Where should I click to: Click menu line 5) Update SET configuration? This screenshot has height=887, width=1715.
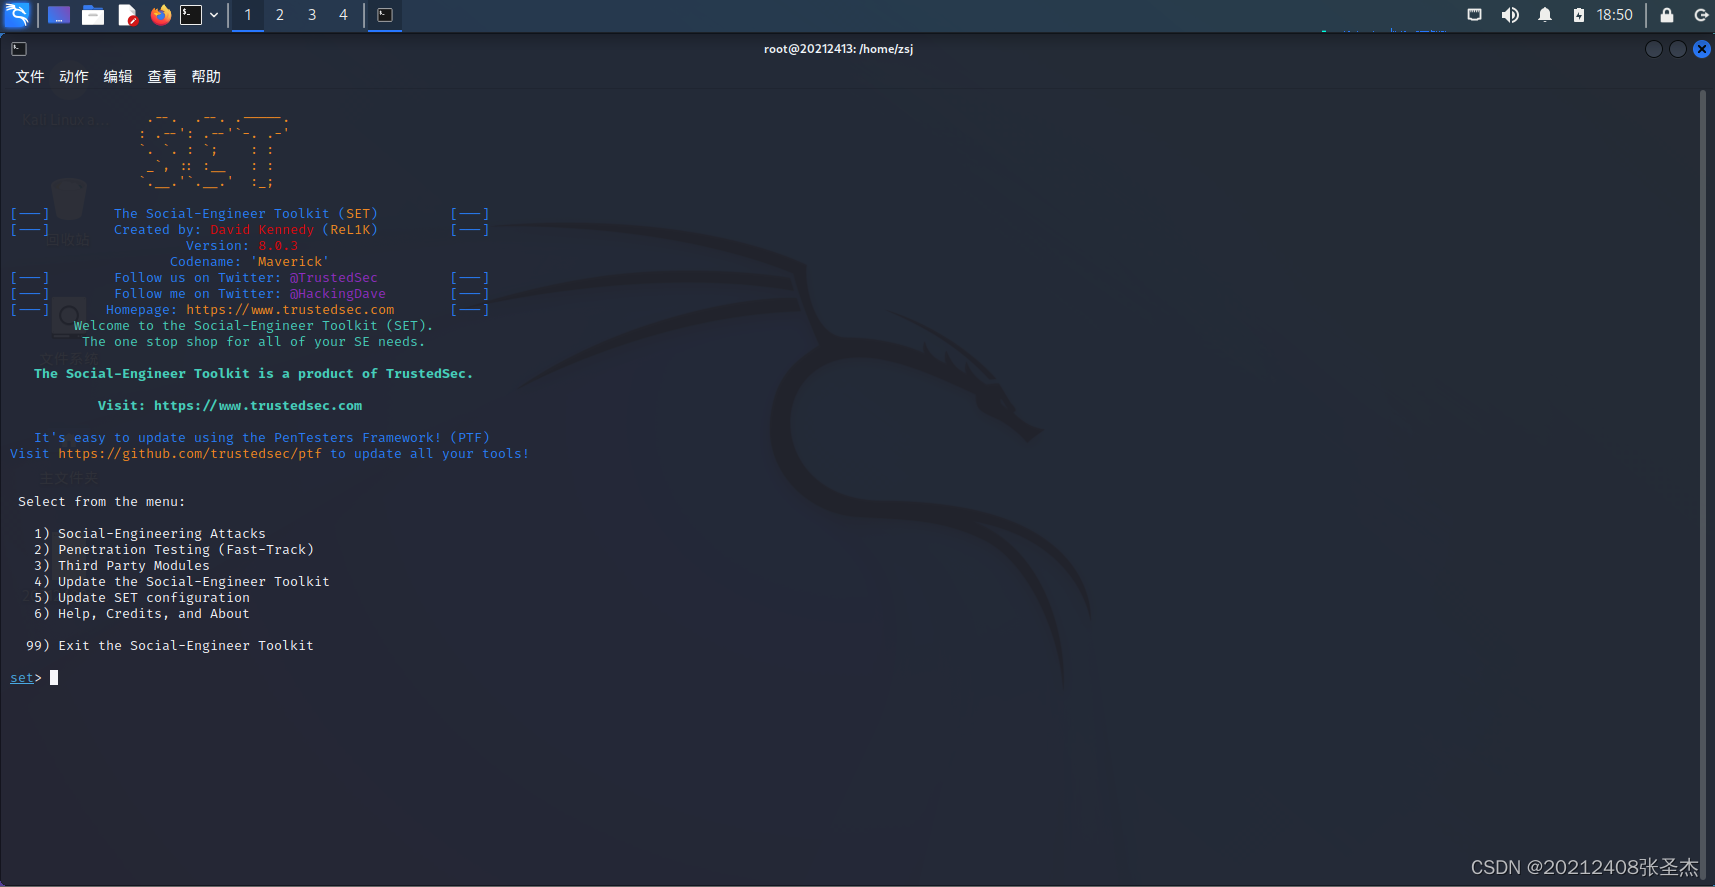click(x=142, y=598)
